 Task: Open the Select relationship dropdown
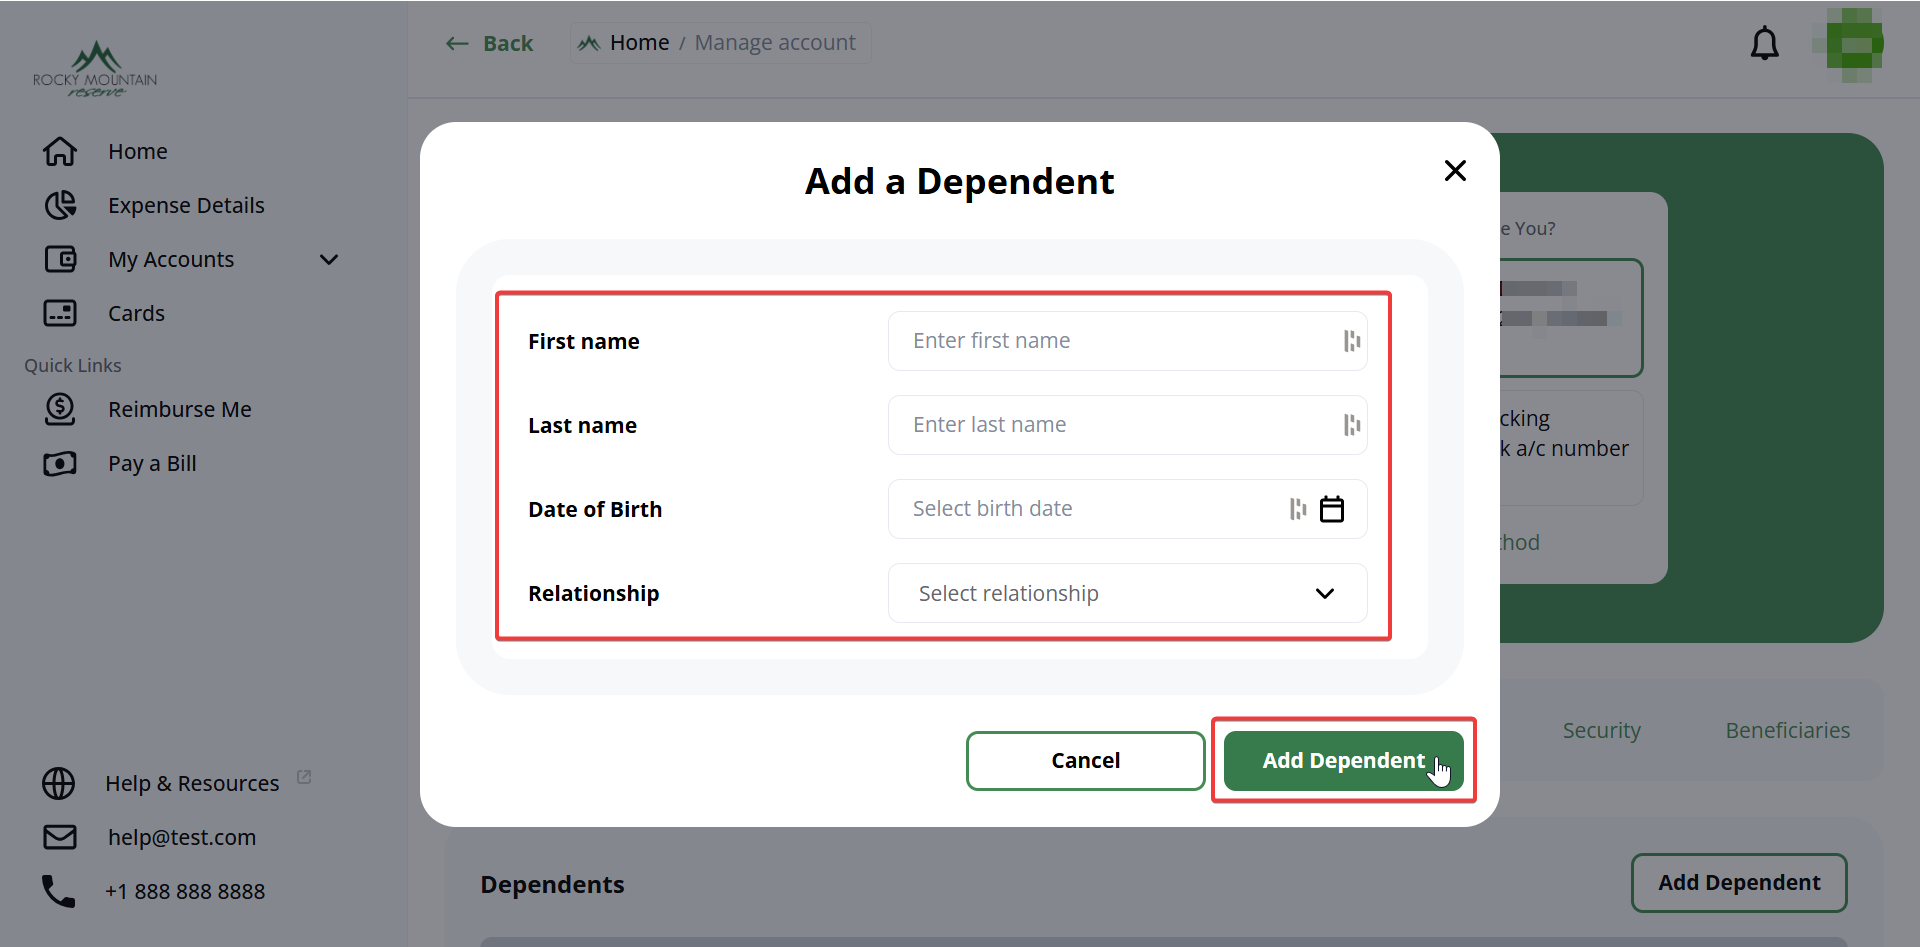pyautogui.click(x=1127, y=593)
